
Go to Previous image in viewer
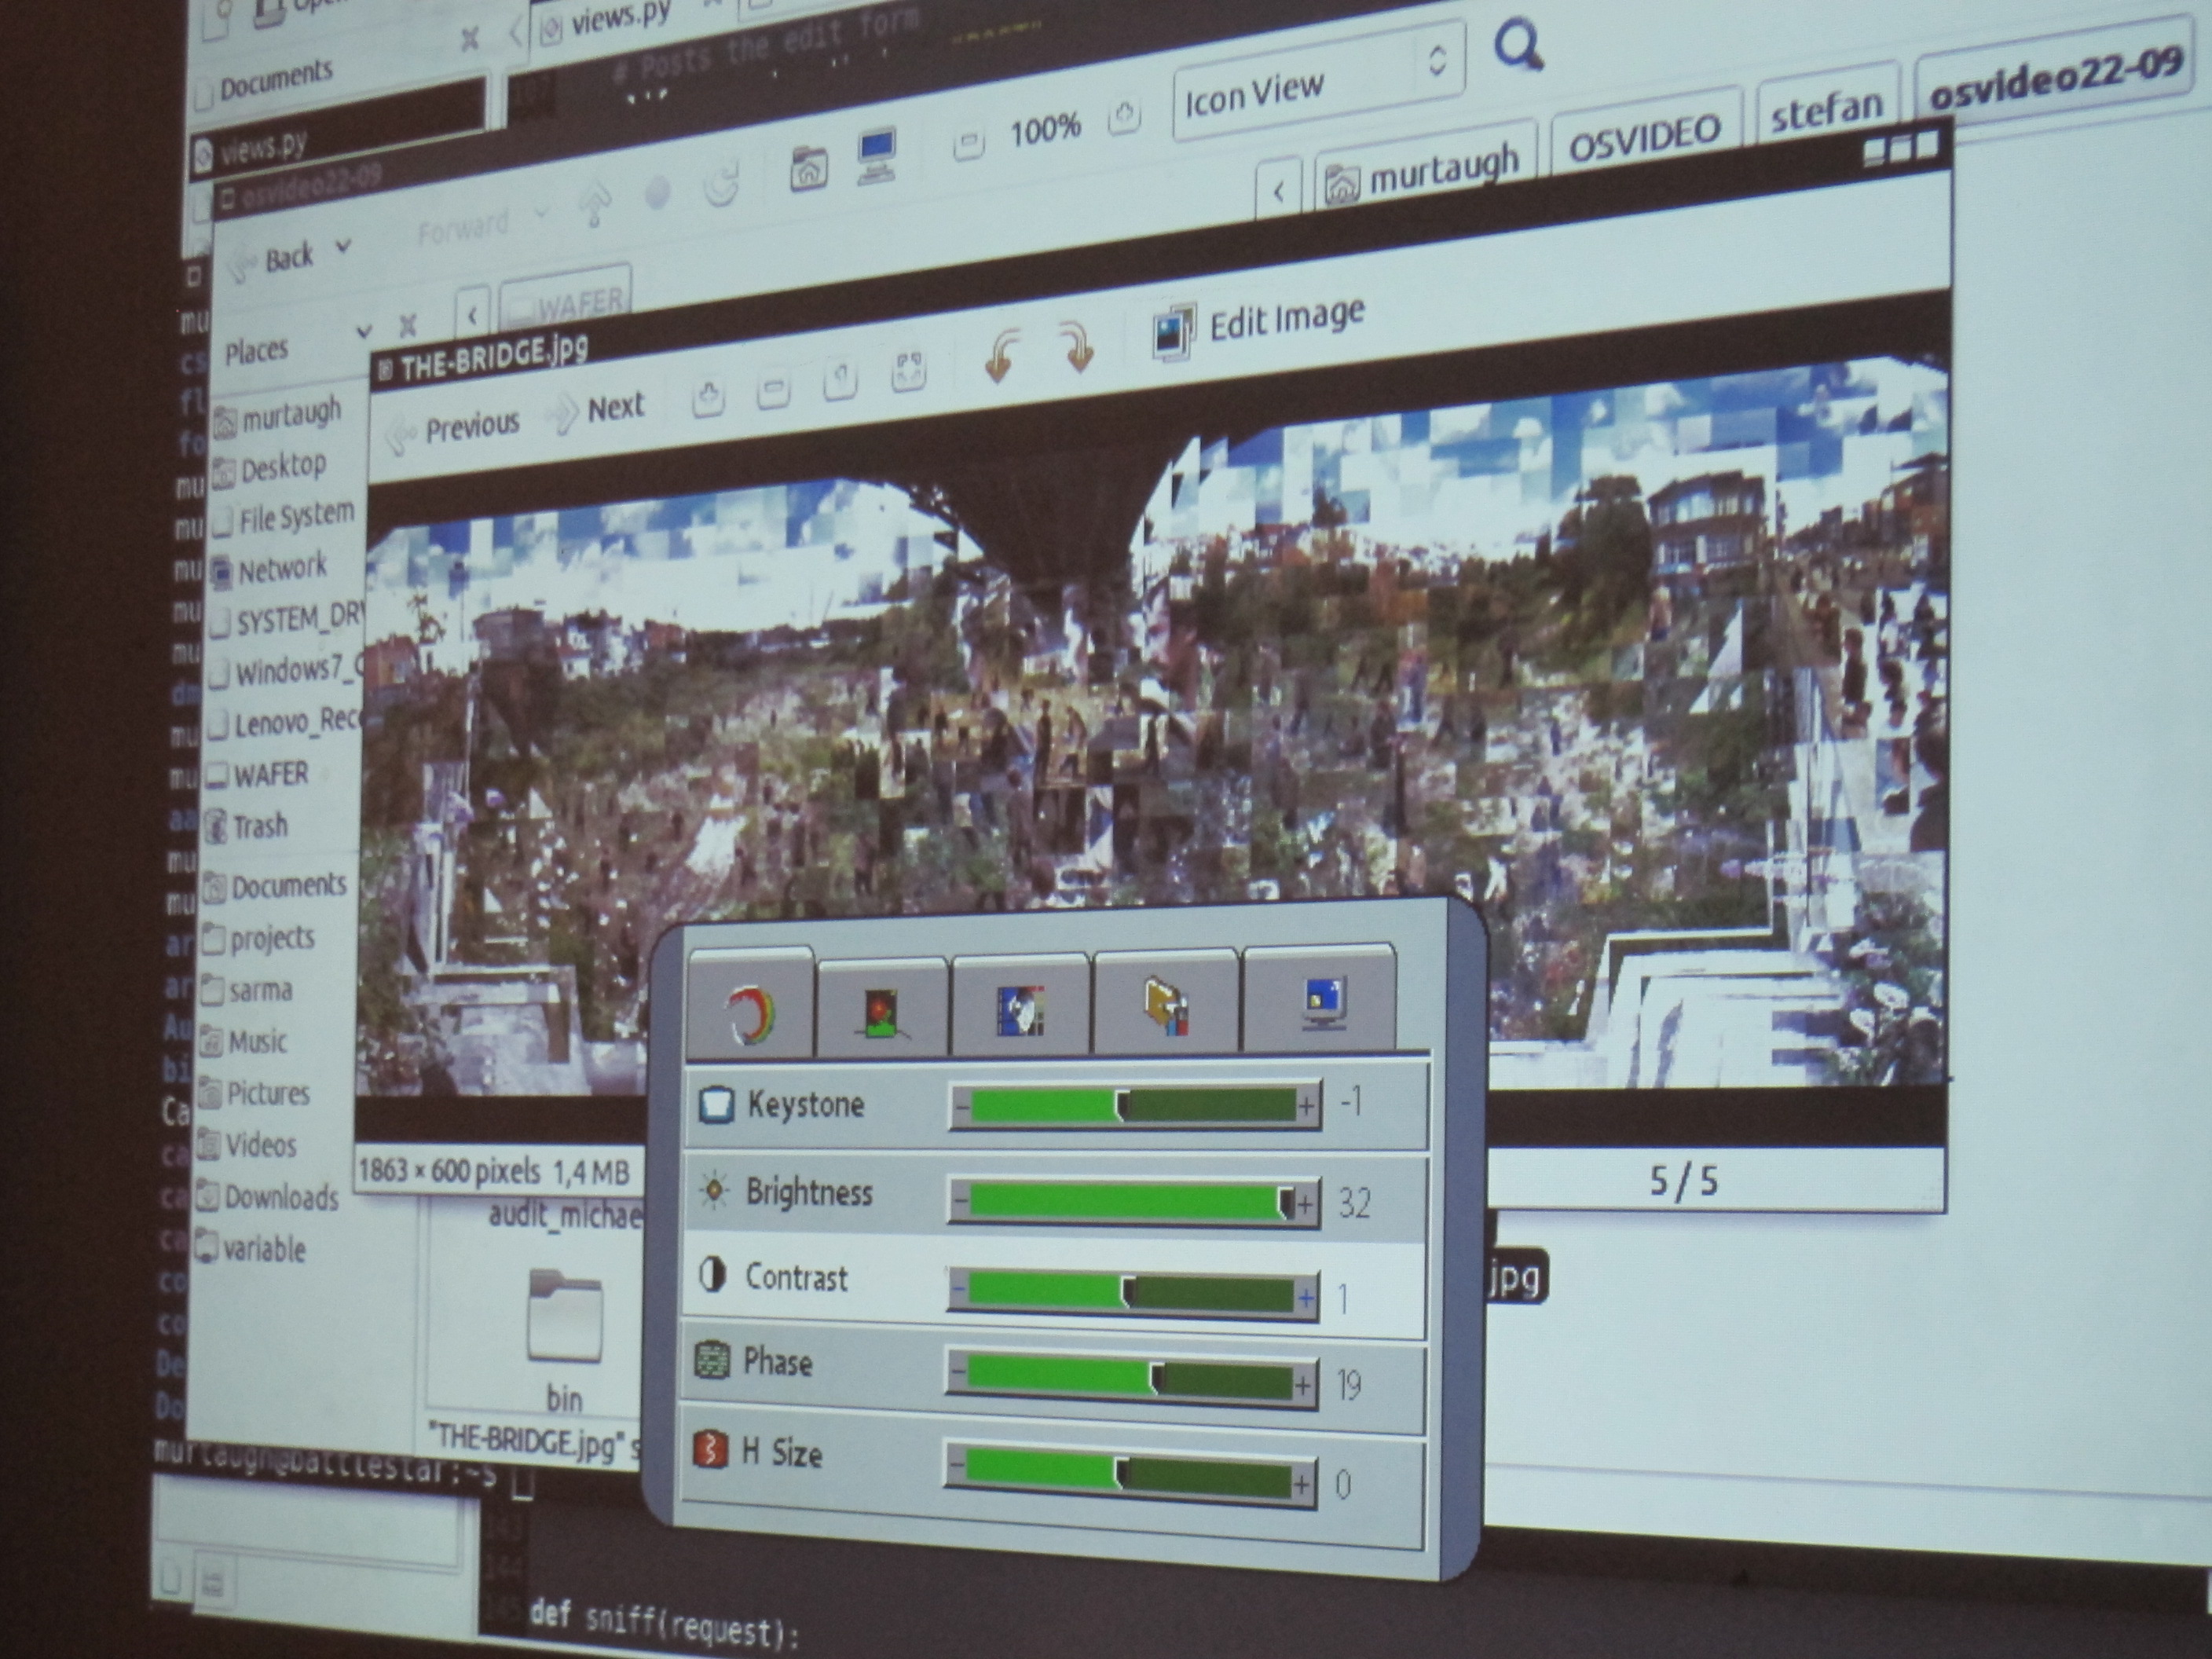454,430
